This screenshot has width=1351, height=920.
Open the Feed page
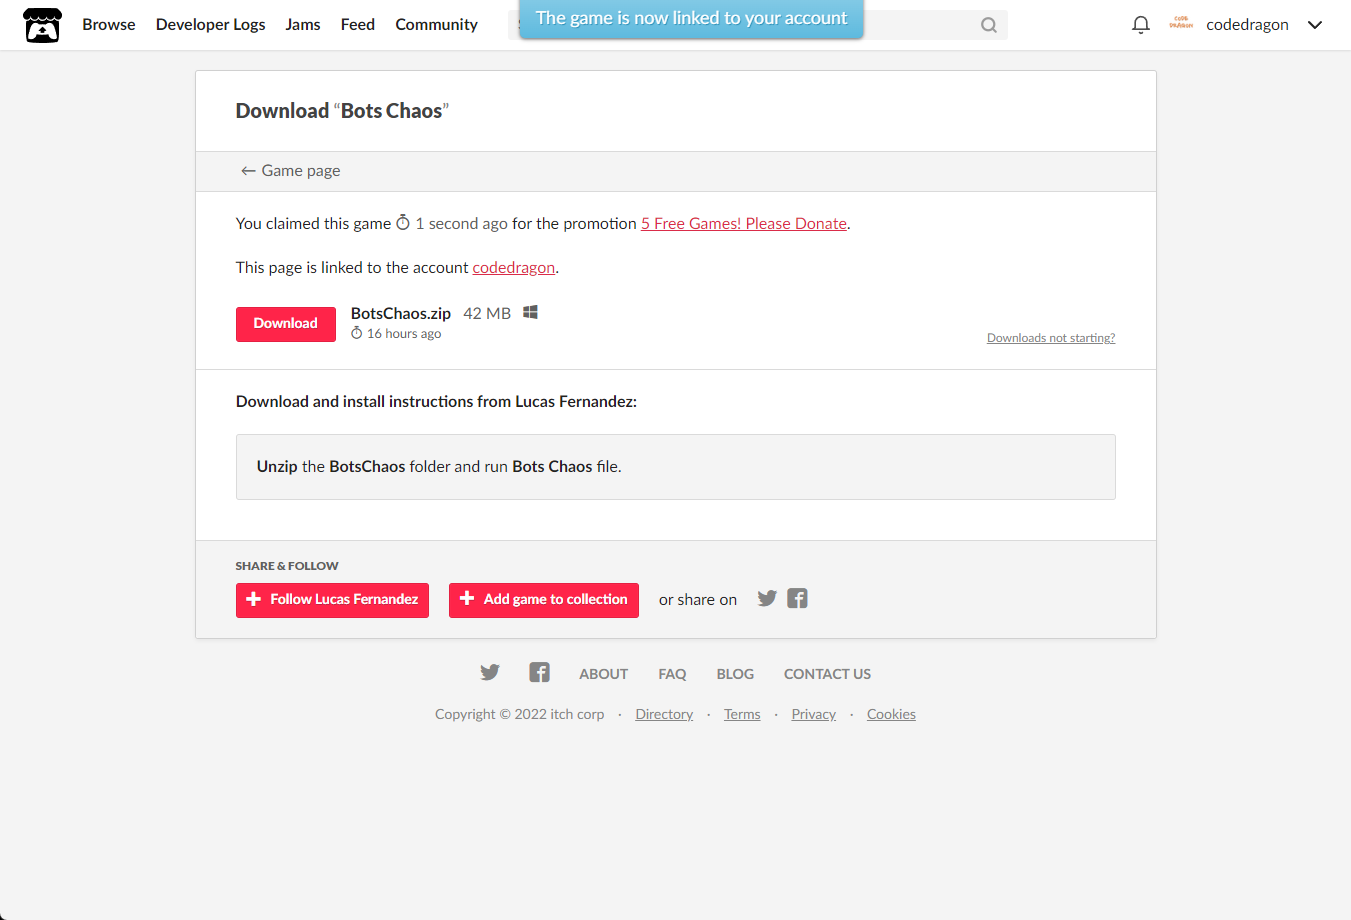coord(358,25)
